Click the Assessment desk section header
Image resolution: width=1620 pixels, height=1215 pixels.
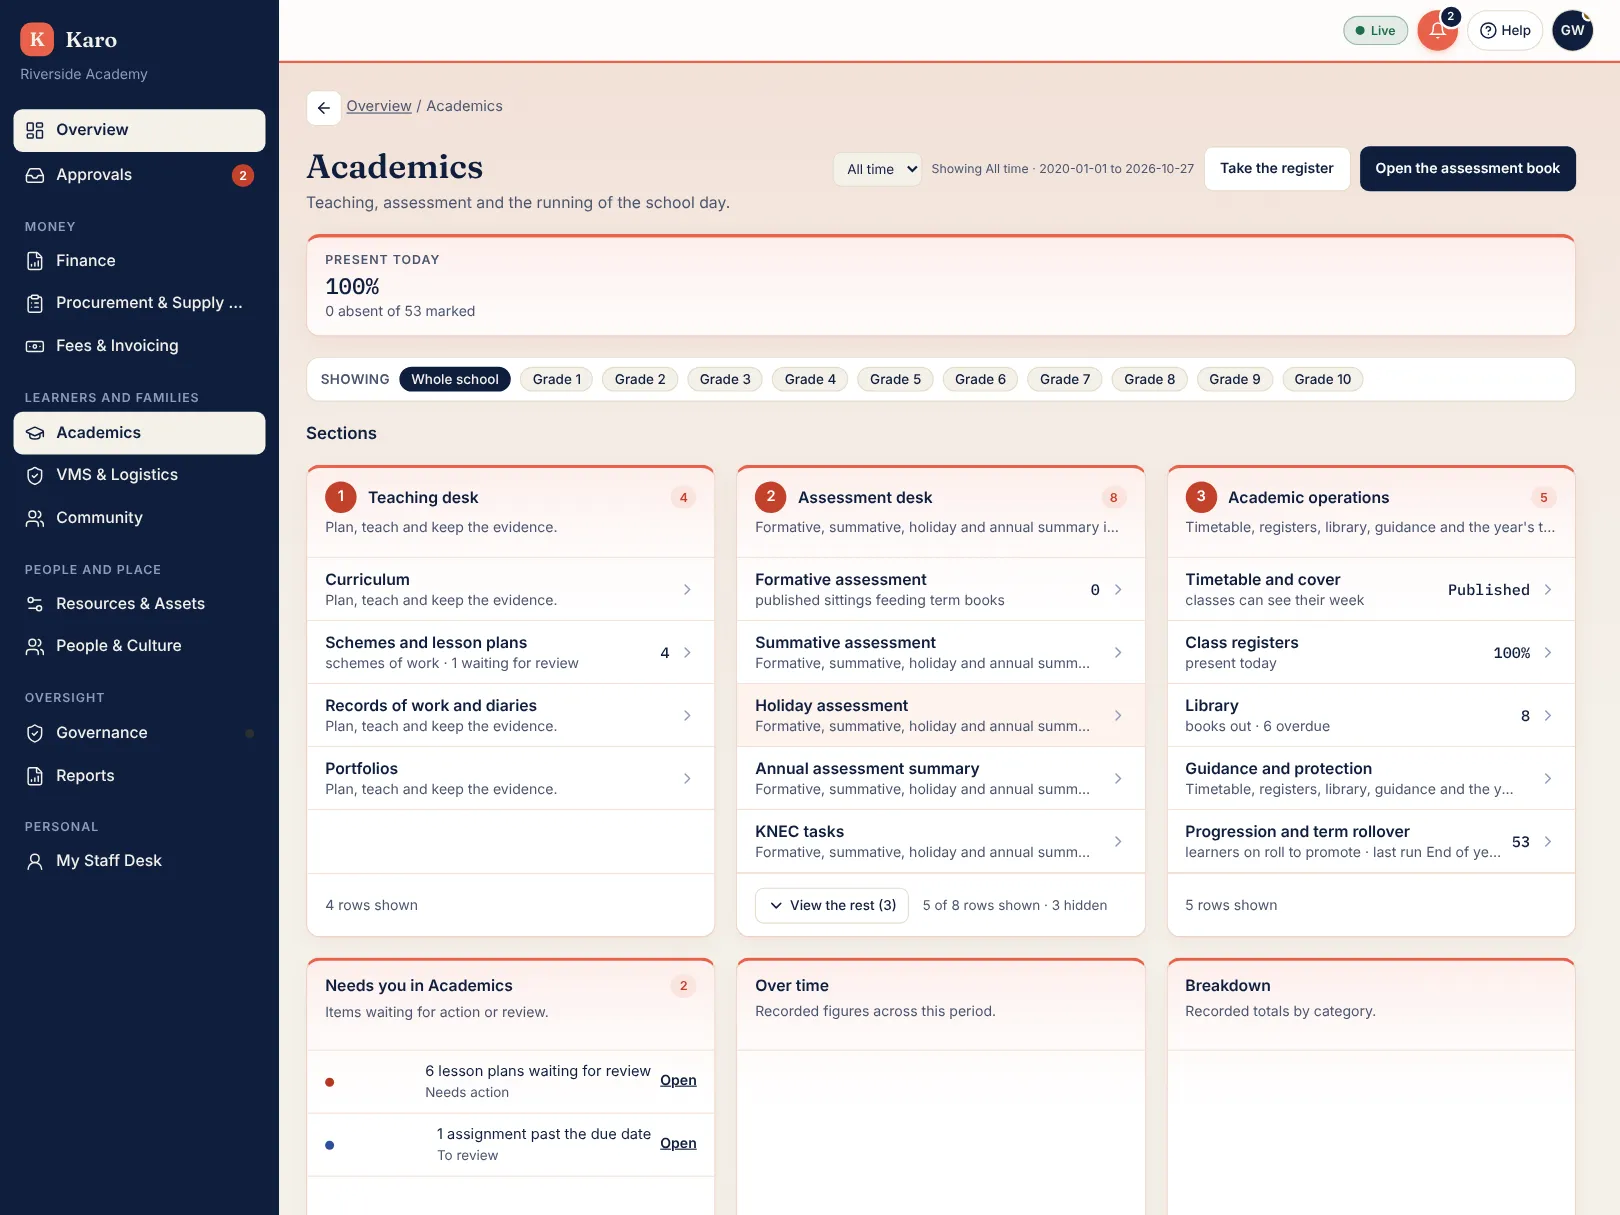pyautogui.click(x=940, y=511)
